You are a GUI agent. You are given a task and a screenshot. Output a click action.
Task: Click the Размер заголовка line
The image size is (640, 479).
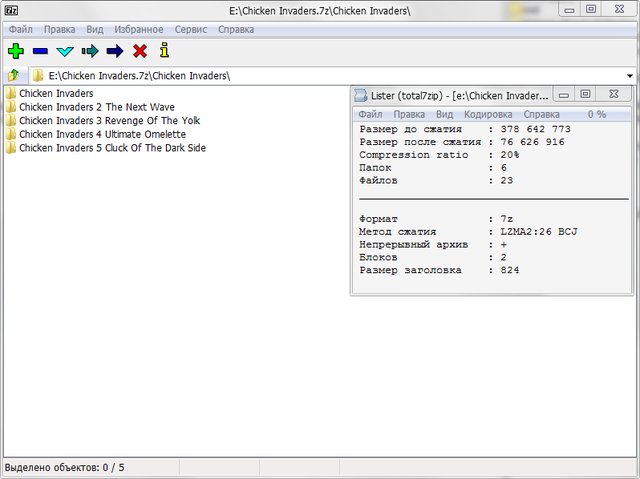pyautogui.click(x=439, y=270)
